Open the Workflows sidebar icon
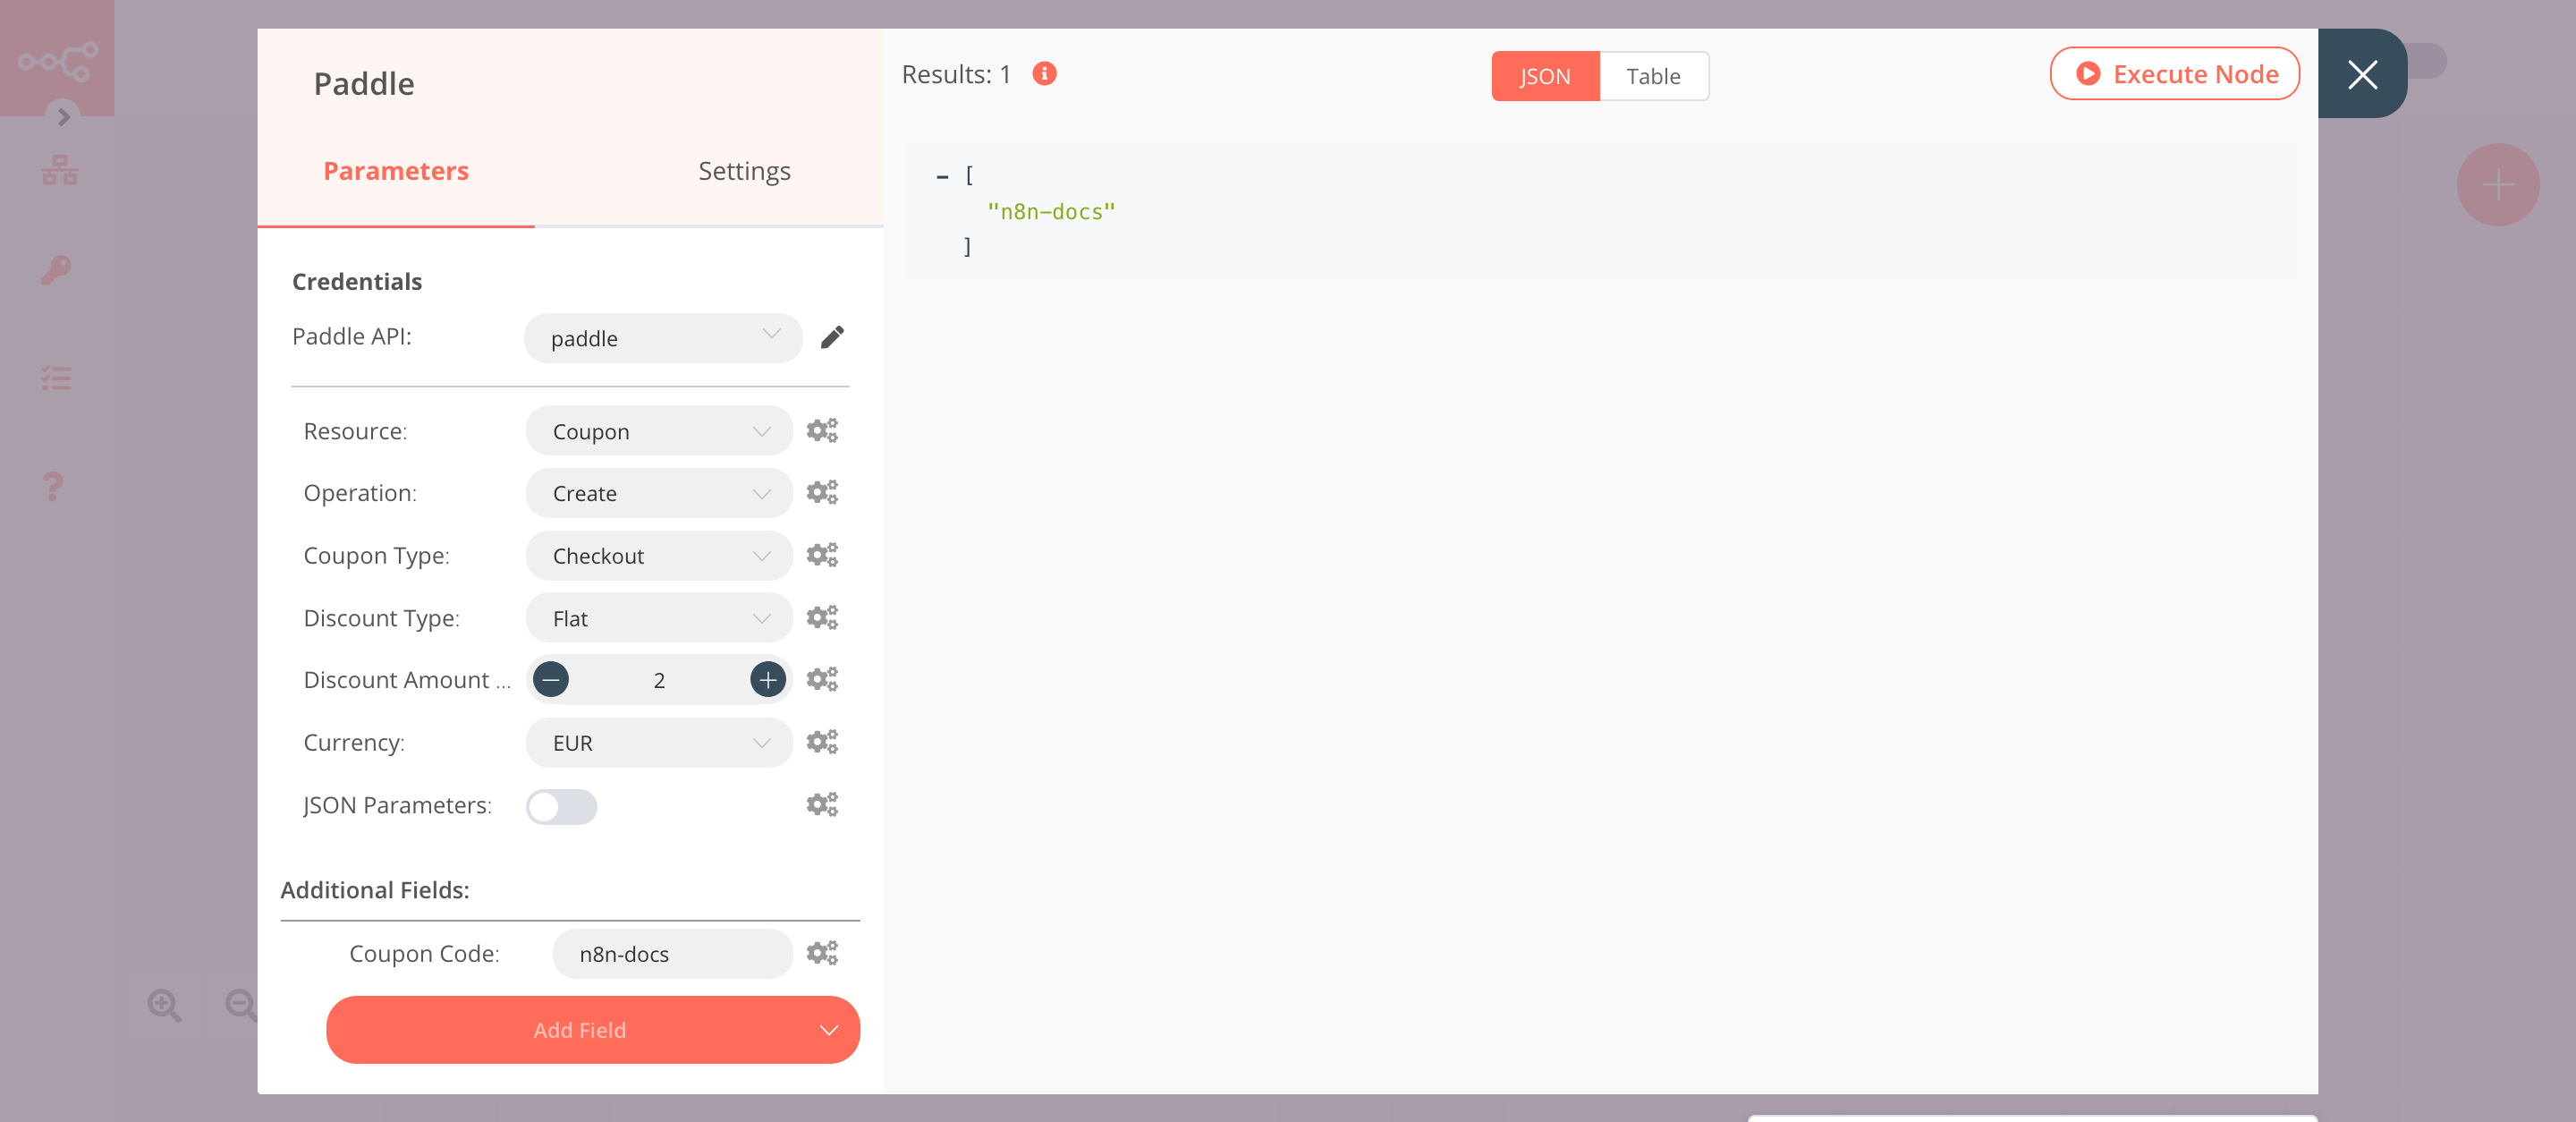Image resolution: width=2576 pixels, height=1122 pixels. [x=57, y=169]
